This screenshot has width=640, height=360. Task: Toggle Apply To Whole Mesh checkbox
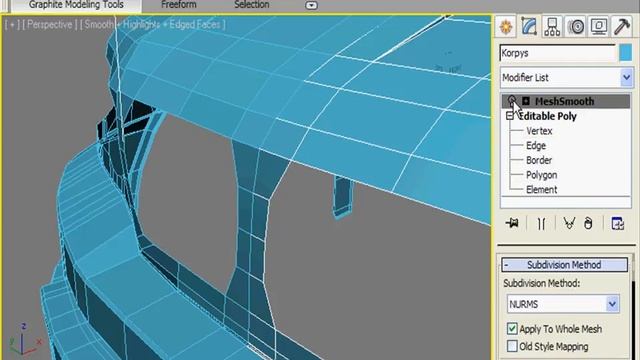(x=512, y=329)
